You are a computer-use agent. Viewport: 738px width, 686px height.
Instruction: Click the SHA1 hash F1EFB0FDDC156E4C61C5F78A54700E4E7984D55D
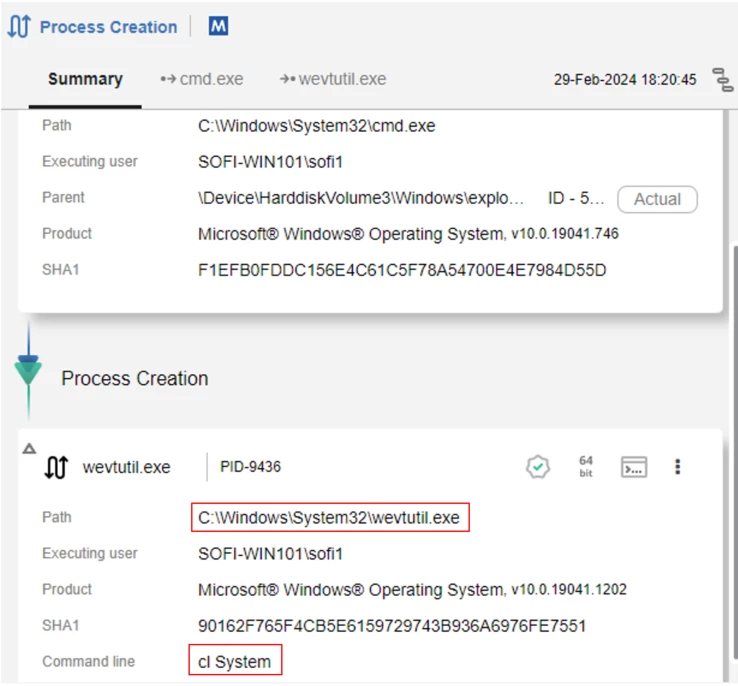coord(402,270)
